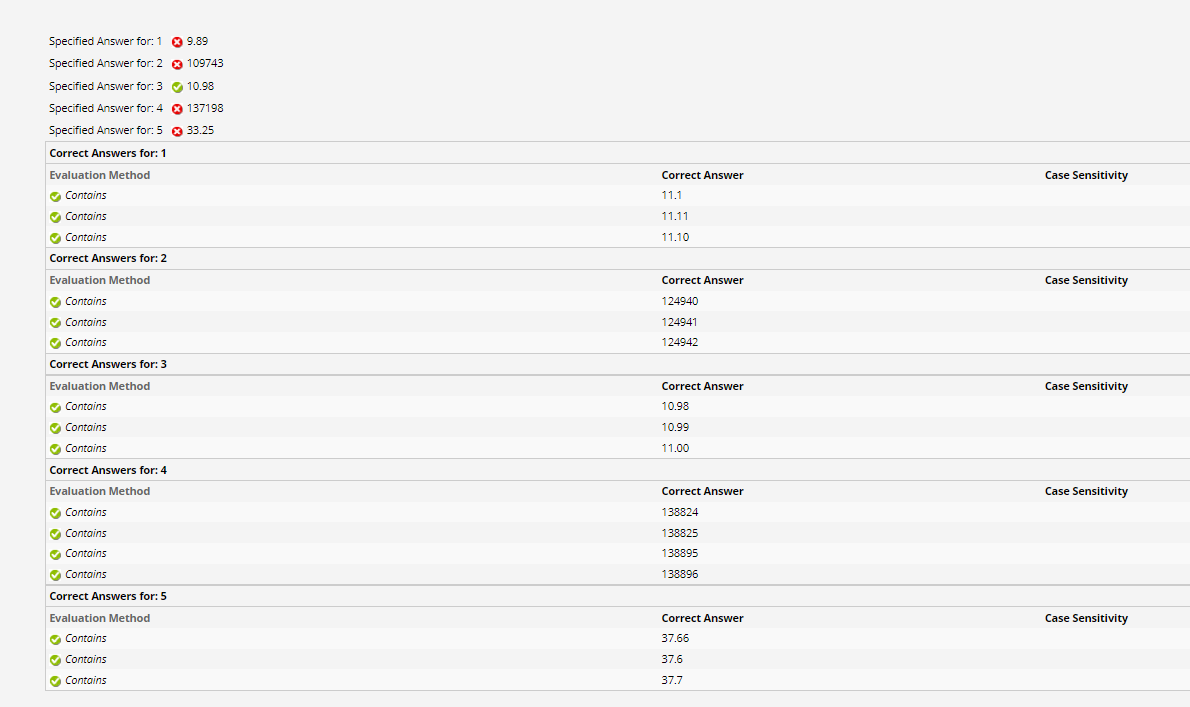Select the specified answer value 137198
The width and height of the screenshot is (1190, 707).
pos(205,108)
